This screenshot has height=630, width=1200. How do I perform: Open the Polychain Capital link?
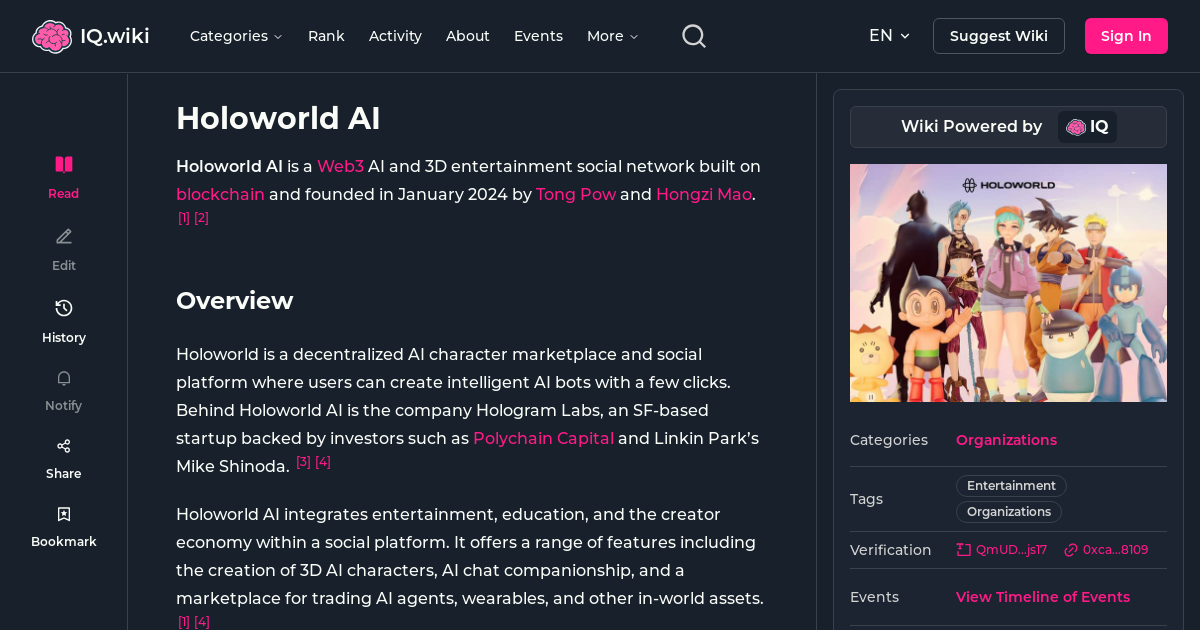tap(543, 438)
